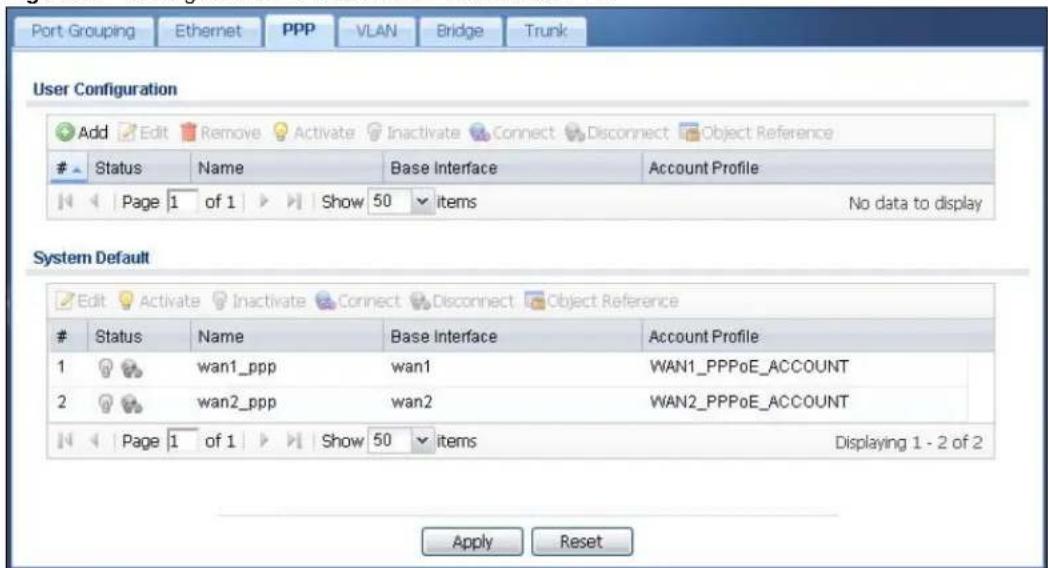This screenshot has width=1048, height=568.
Task: Click Status column header in User Configuration
Action: [139, 168]
